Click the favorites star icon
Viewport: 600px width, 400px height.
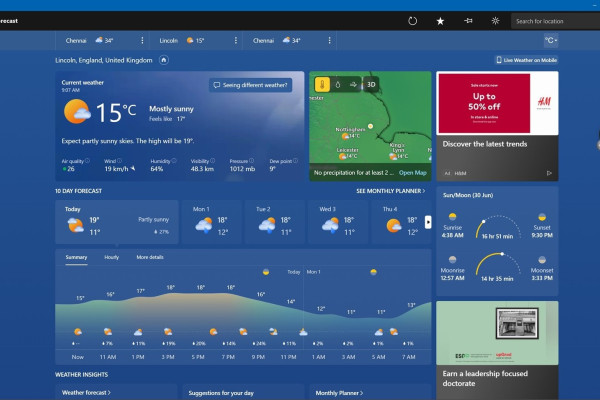coord(440,21)
